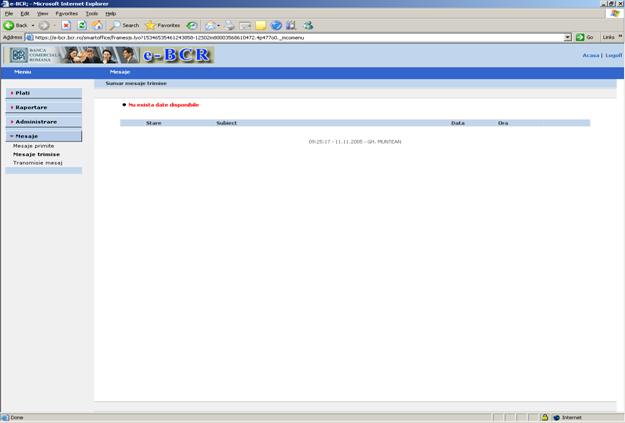Open the Tools menu
625x423 pixels.
tap(91, 13)
